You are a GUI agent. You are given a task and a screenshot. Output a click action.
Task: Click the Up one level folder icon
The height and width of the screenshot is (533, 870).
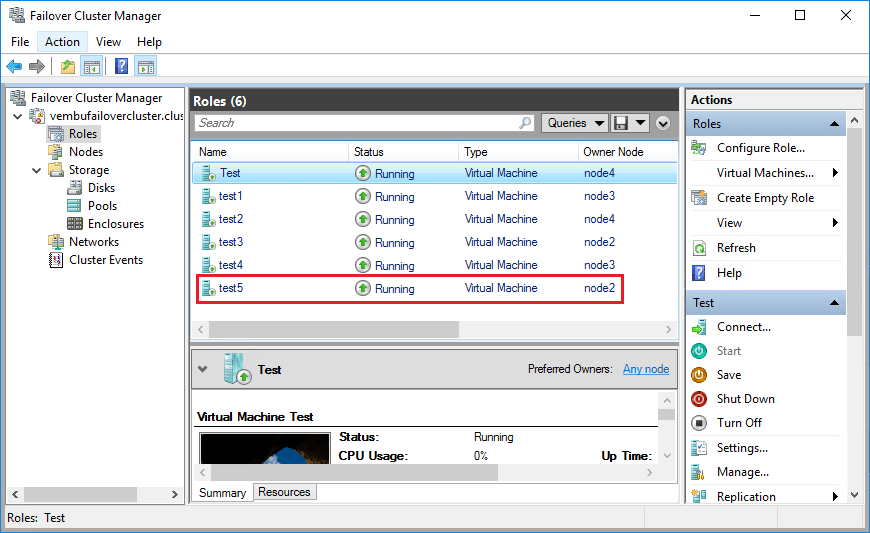click(x=68, y=67)
